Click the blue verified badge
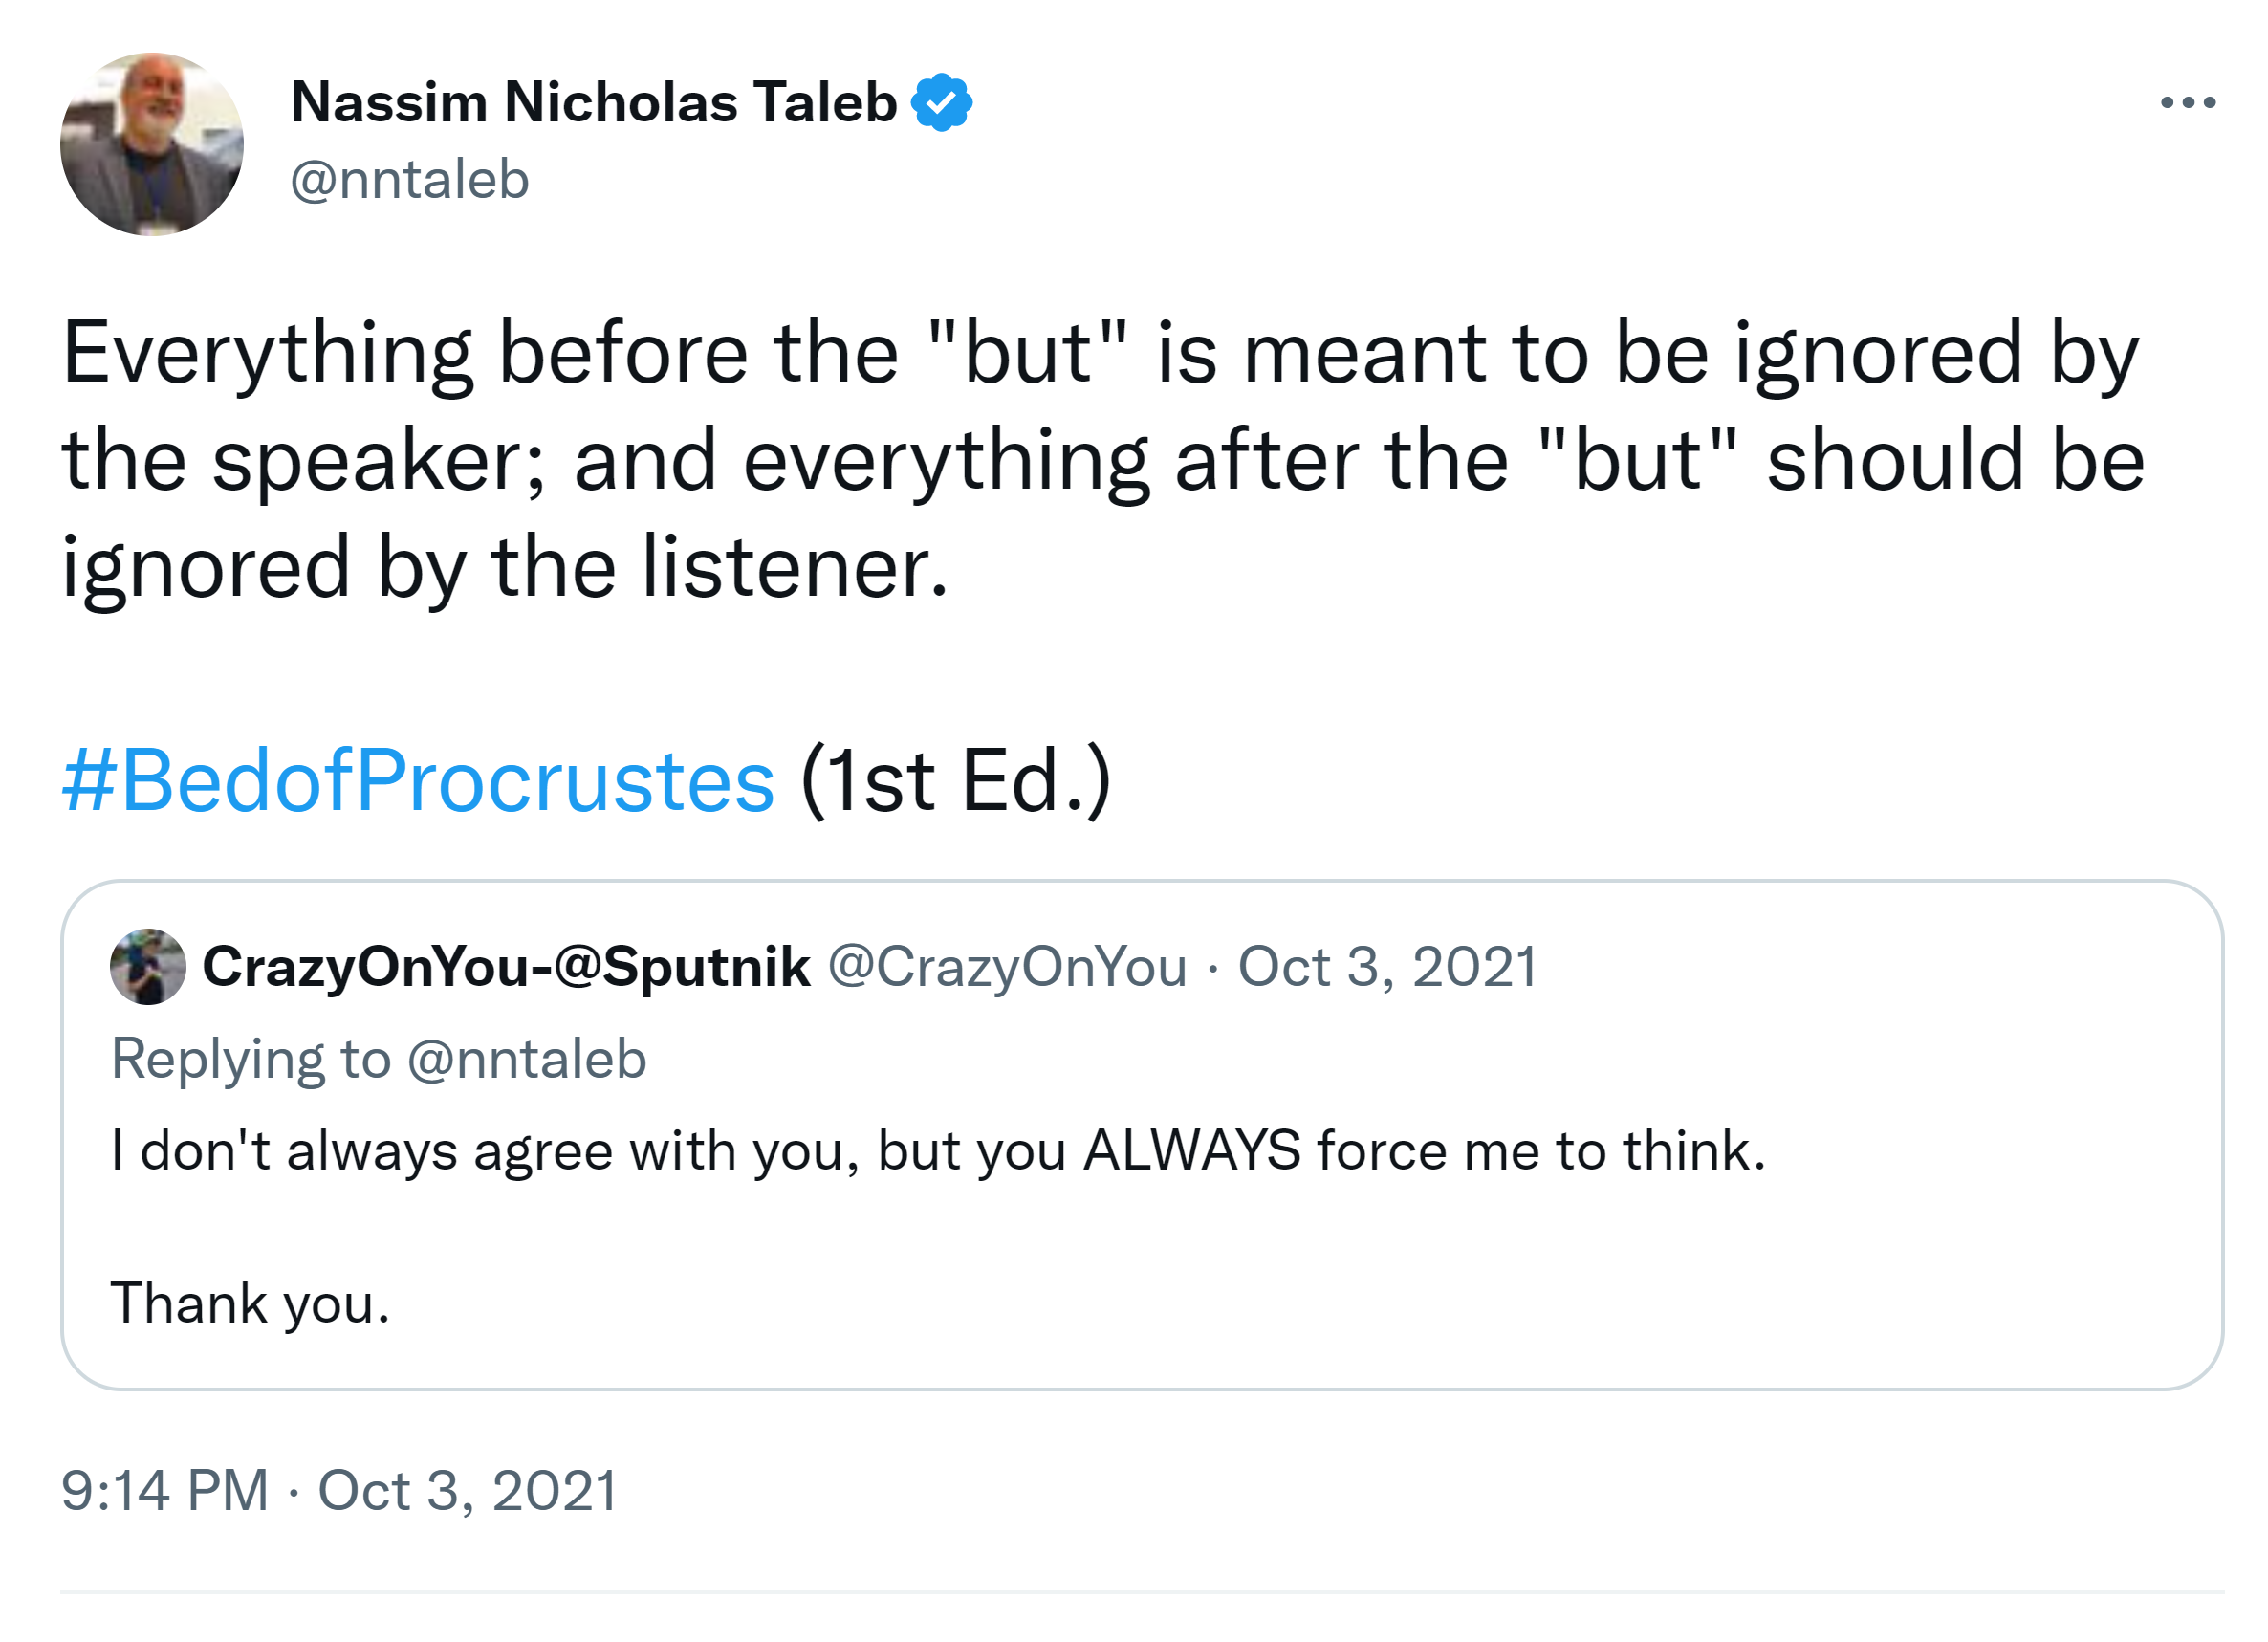Screen dimensions: 2268x1642 [941, 102]
